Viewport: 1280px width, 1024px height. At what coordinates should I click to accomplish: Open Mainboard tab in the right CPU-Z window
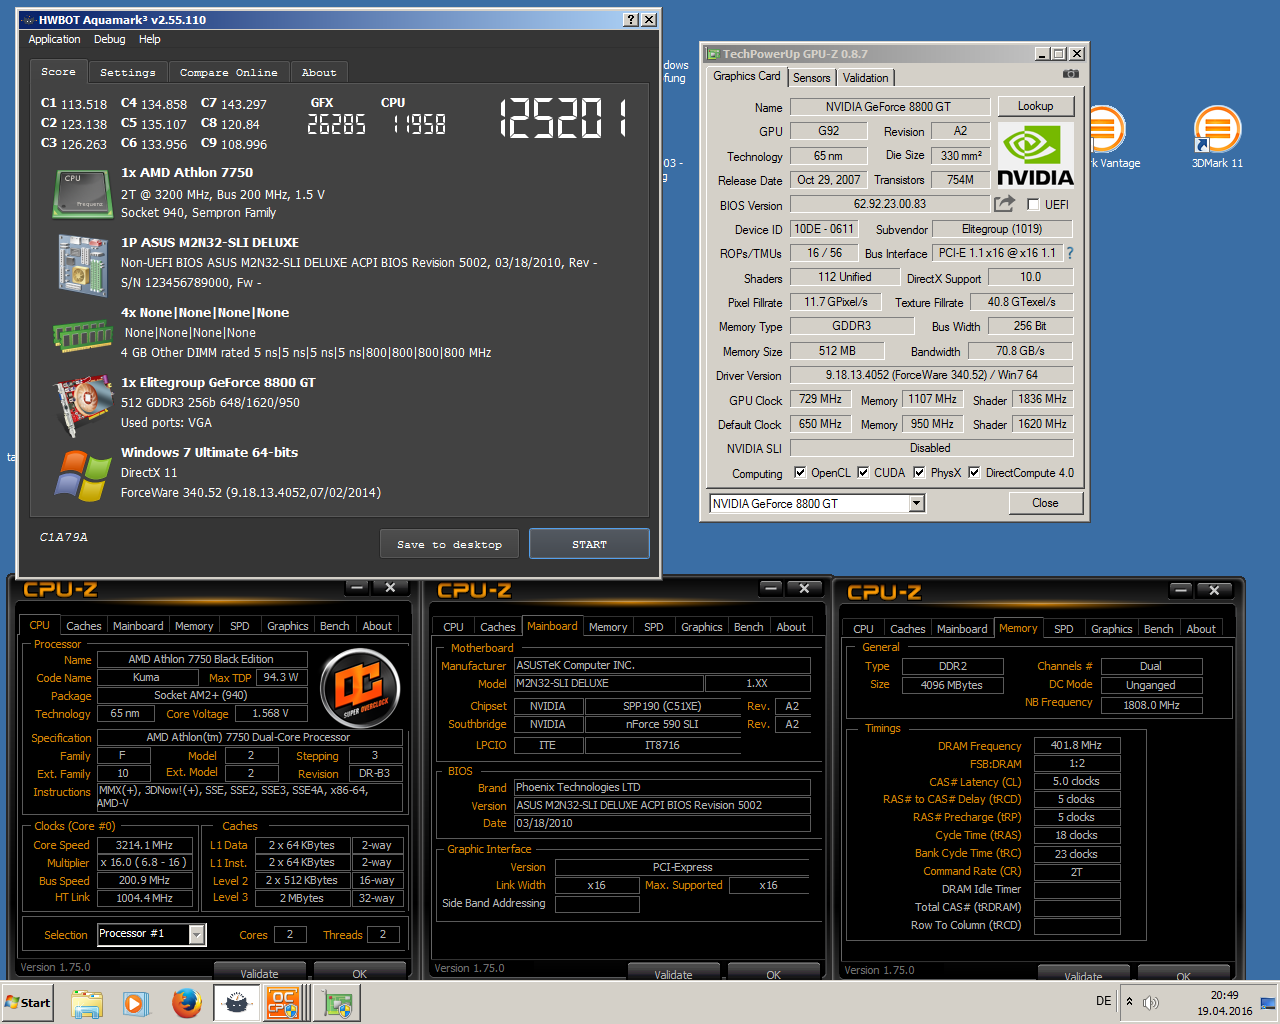pyautogui.click(x=962, y=629)
